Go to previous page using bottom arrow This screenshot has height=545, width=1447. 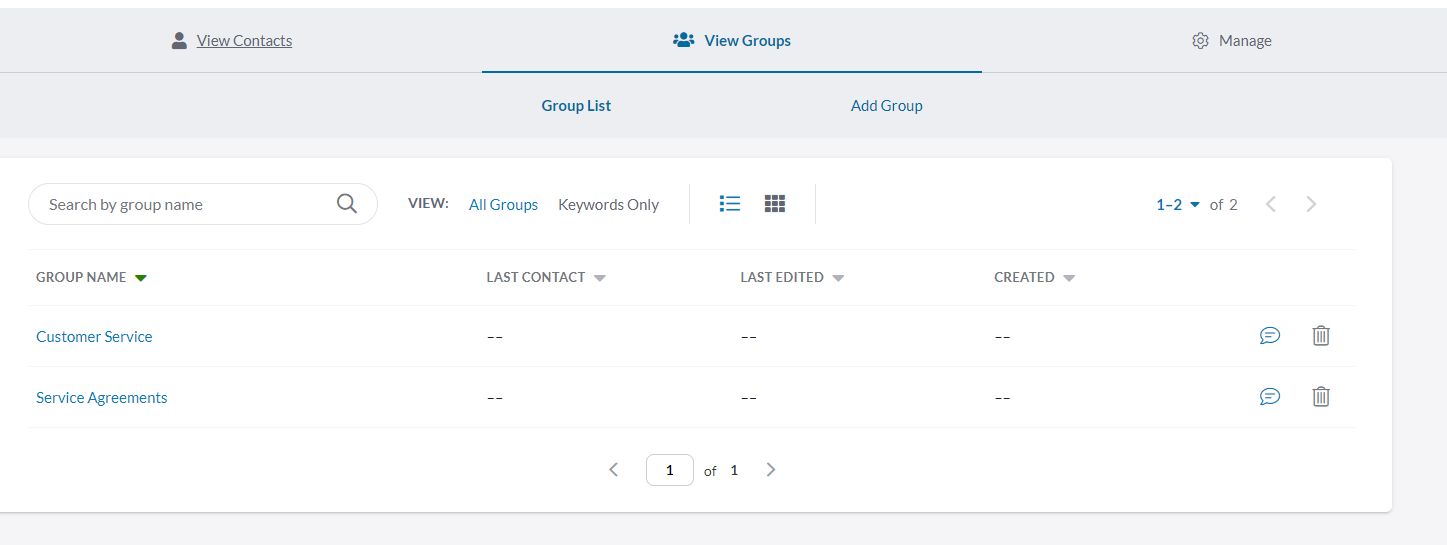pos(614,470)
